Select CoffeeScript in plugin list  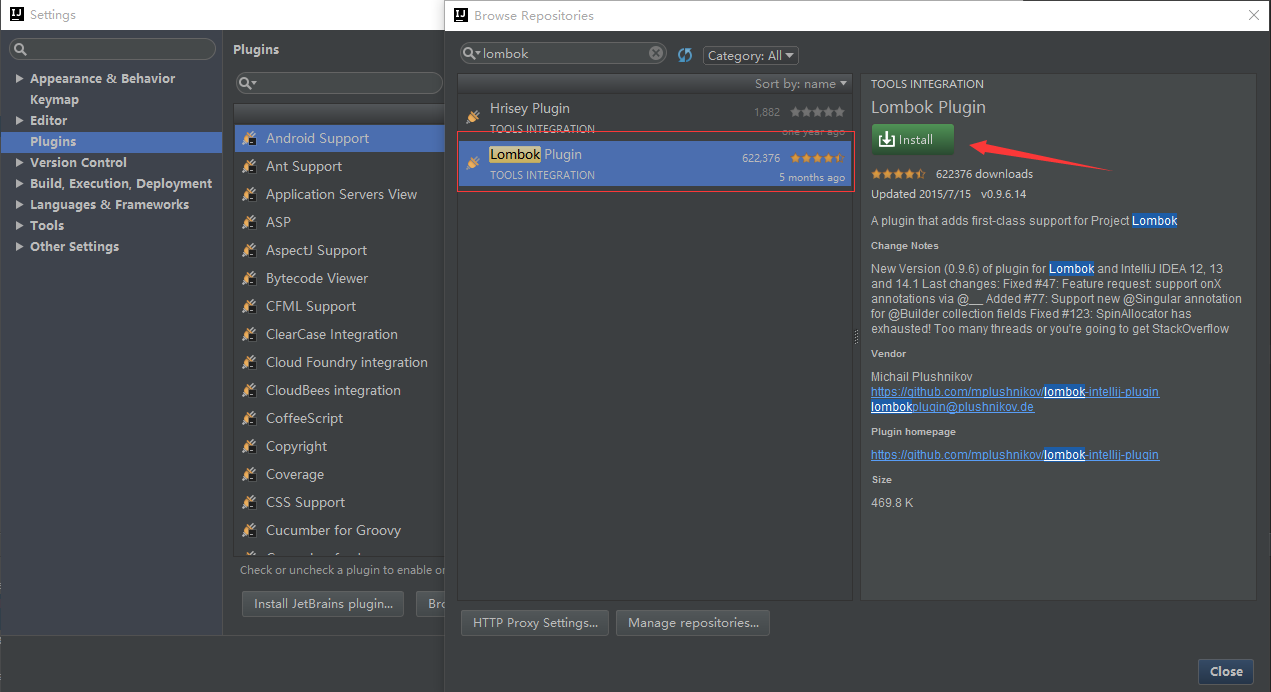(339, 418)
